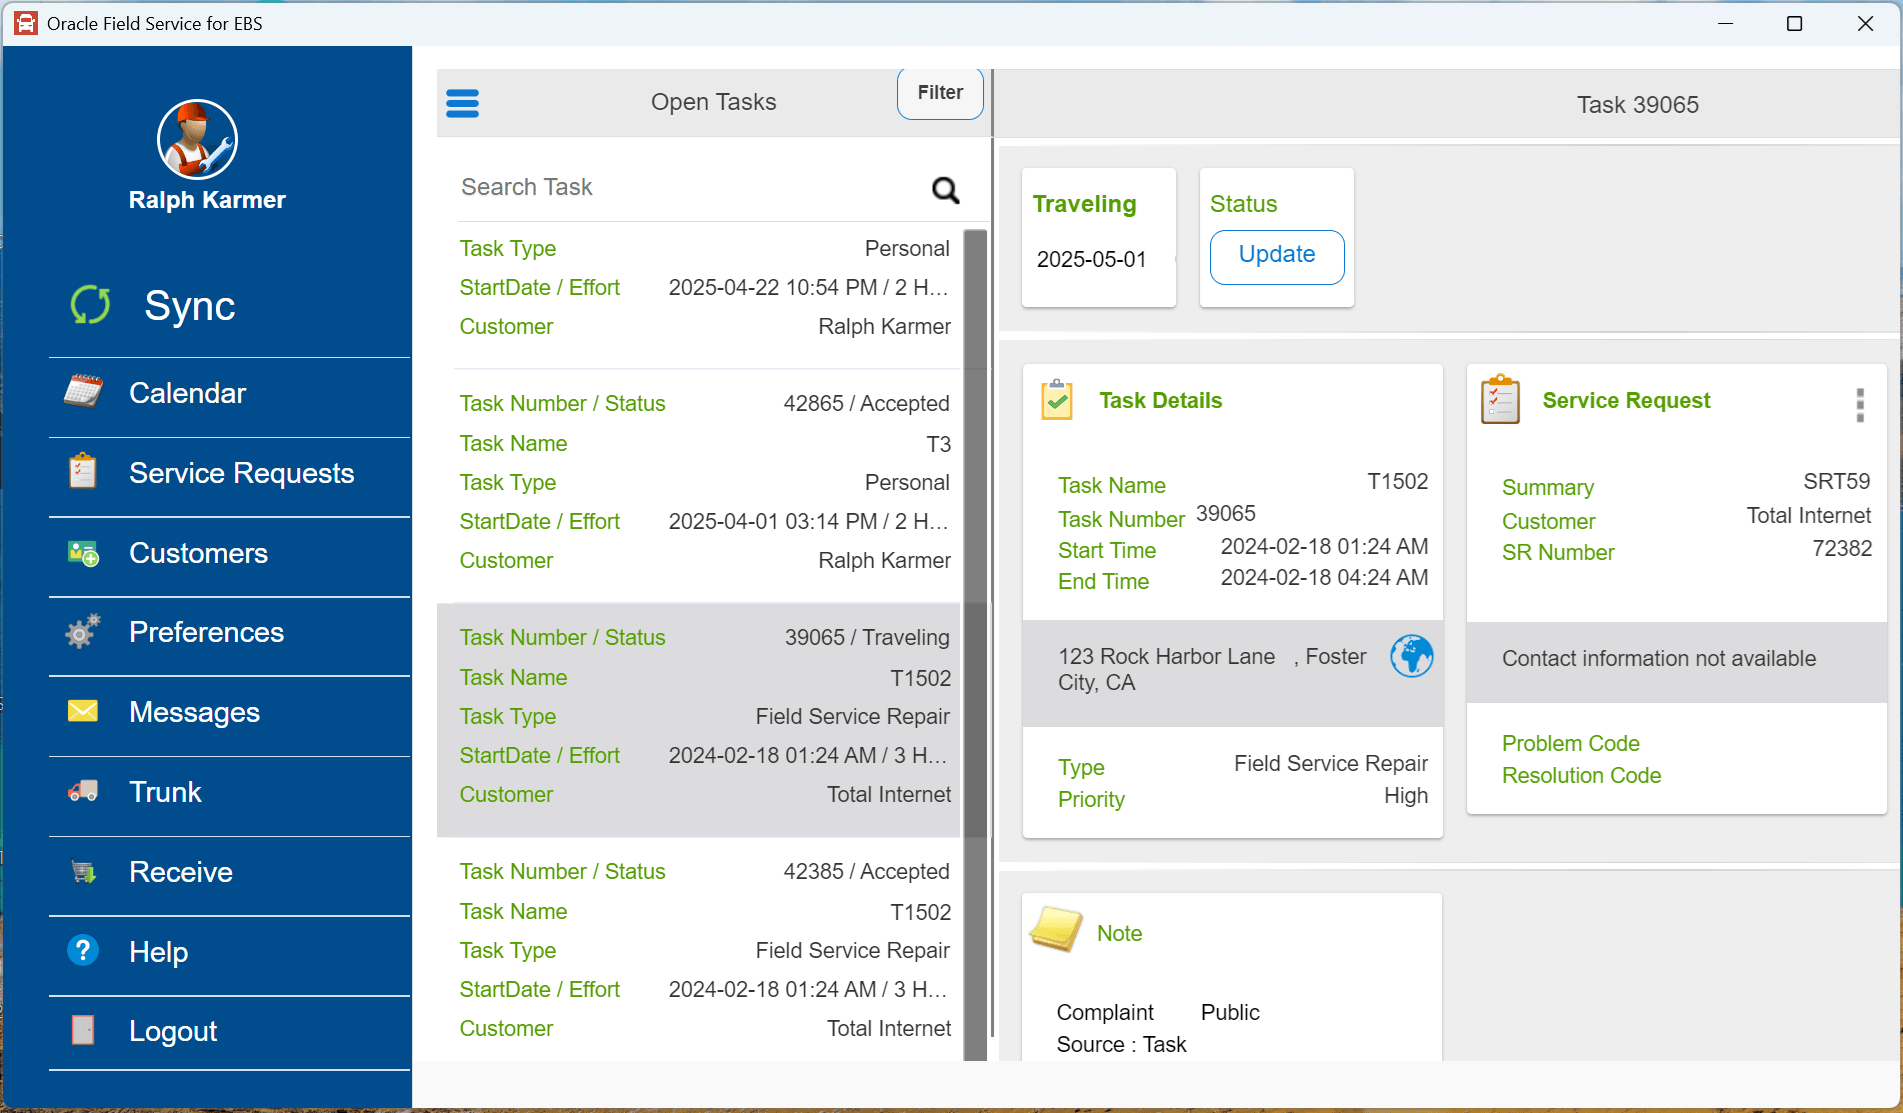The image size is (1903, 1113).
Task: Click the End Time value 04:24 AM
Action: 1324,578
